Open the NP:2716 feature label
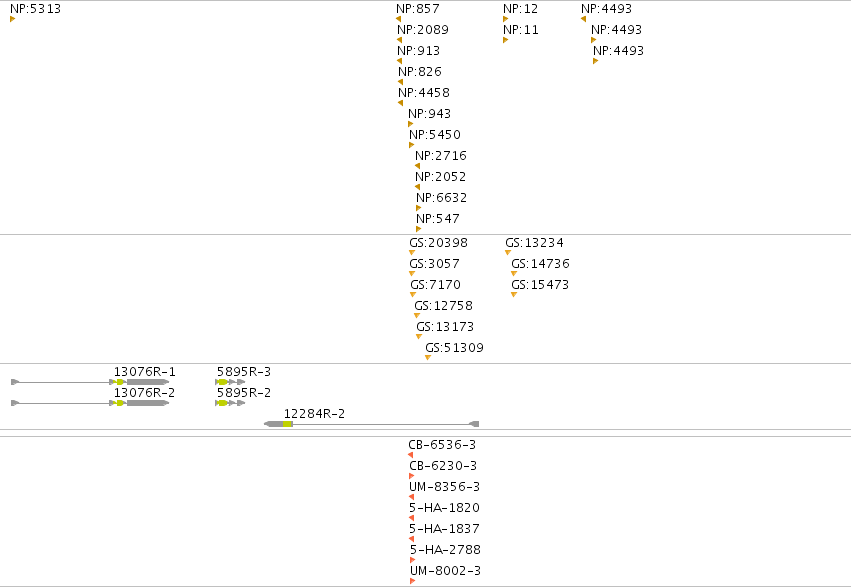Screen dimensions: 851x587 (x=441, y=156)
